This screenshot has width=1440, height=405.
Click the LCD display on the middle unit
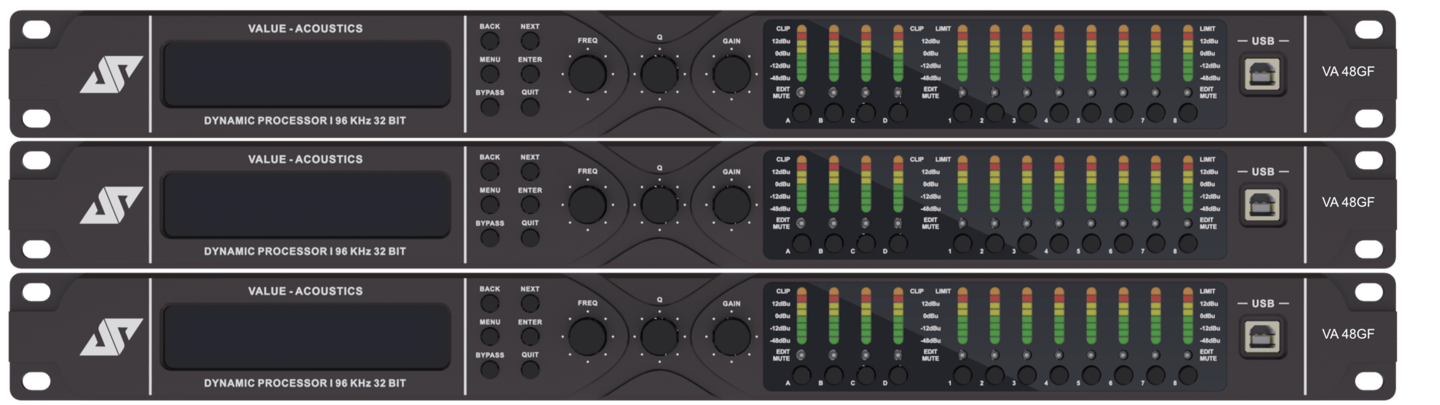click(x=305, y=206)
